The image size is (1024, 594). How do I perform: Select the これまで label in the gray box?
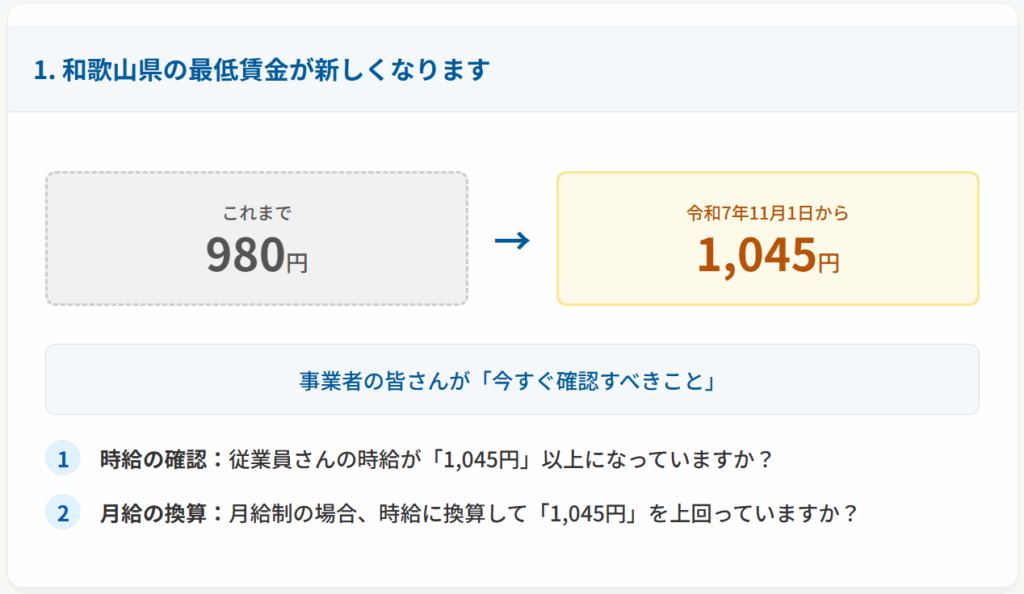[257, 213]
